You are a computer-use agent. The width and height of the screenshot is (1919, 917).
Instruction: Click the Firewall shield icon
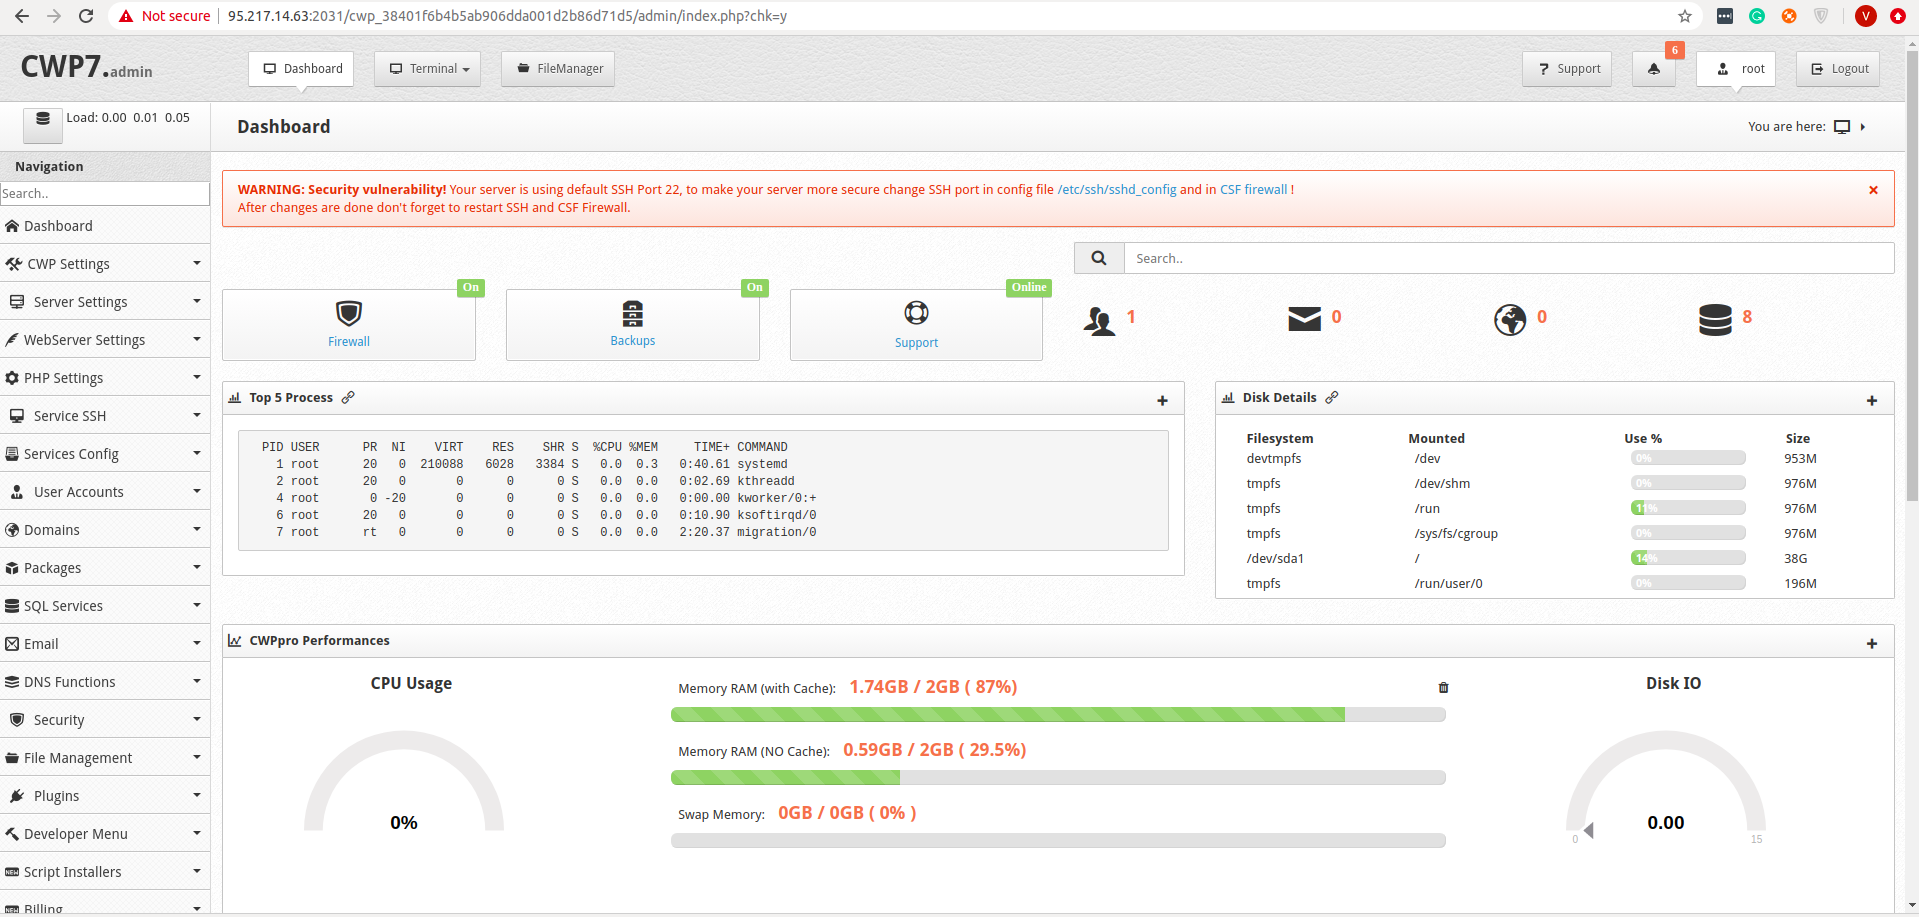348,314
